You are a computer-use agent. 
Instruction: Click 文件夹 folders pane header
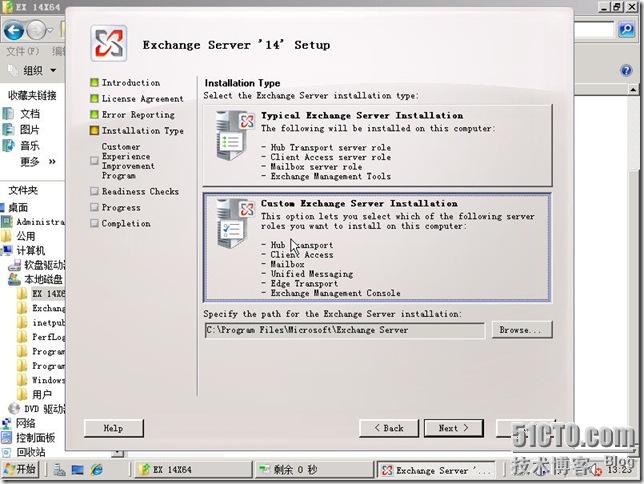(x=23, y=190)
